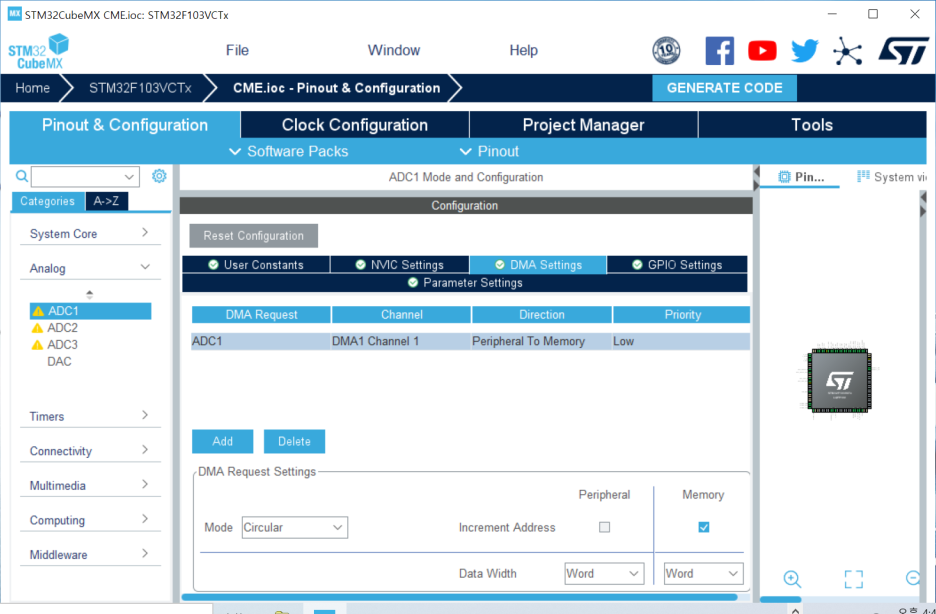Open the NVIC Settings tab

[399, 265]
